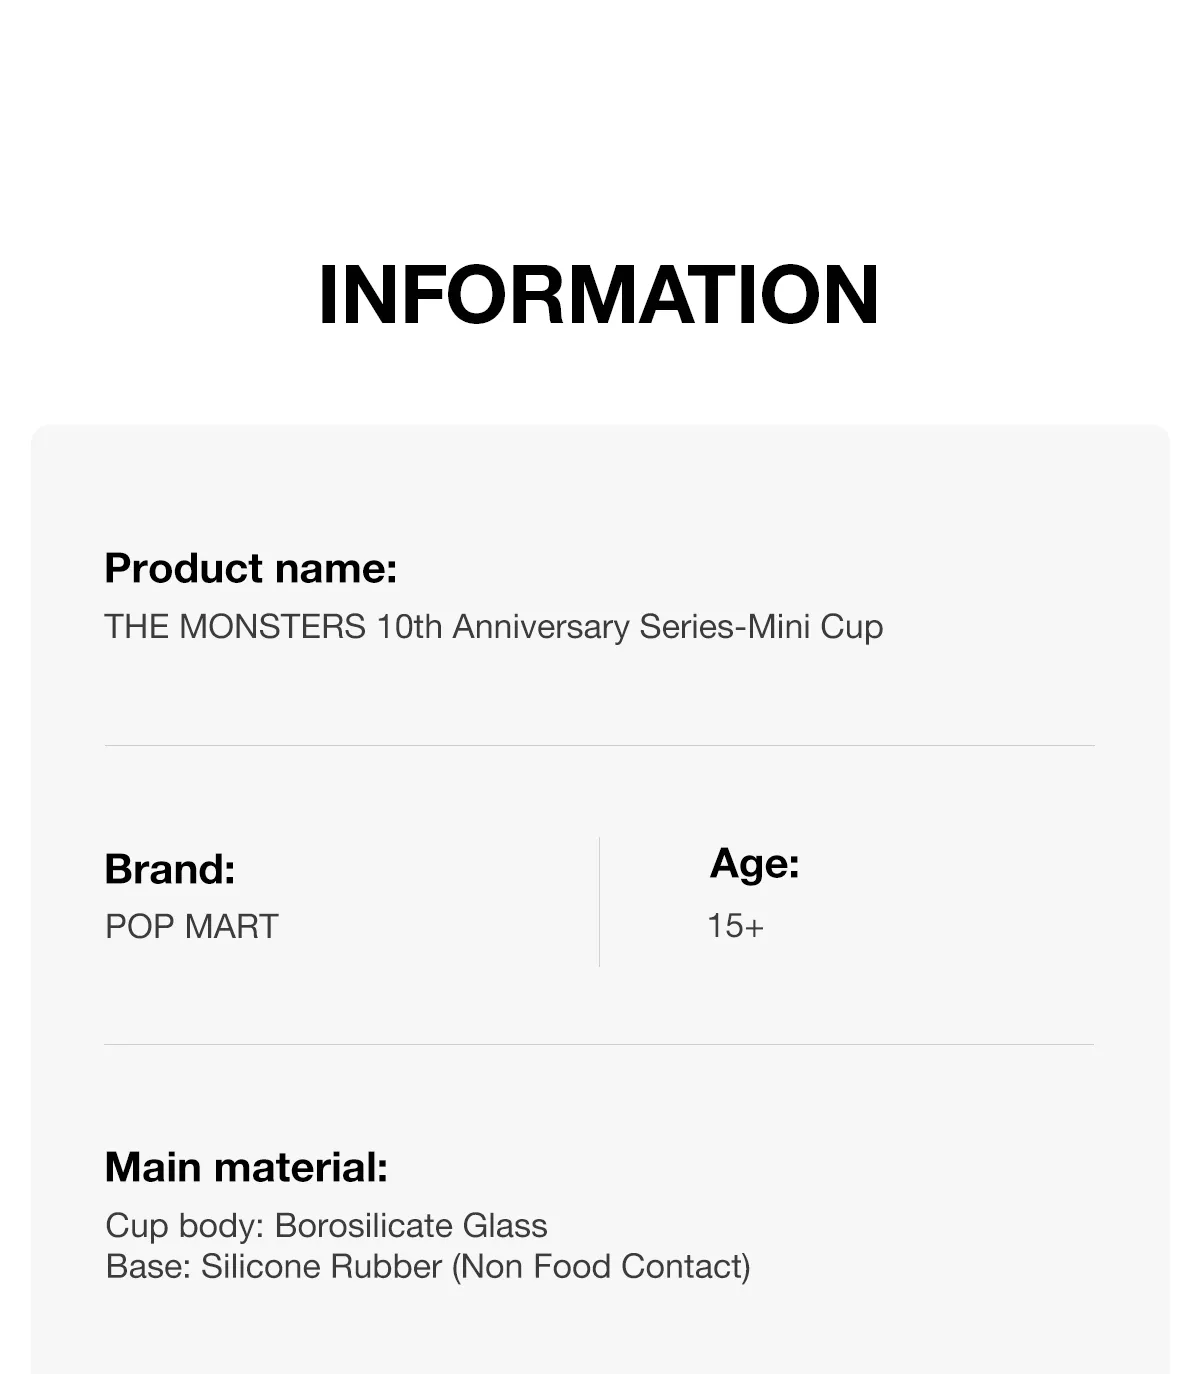Viewport: 1200px width, 1374px height.
Task: Click the divider line below the brand row
Action: point(599,1044)
